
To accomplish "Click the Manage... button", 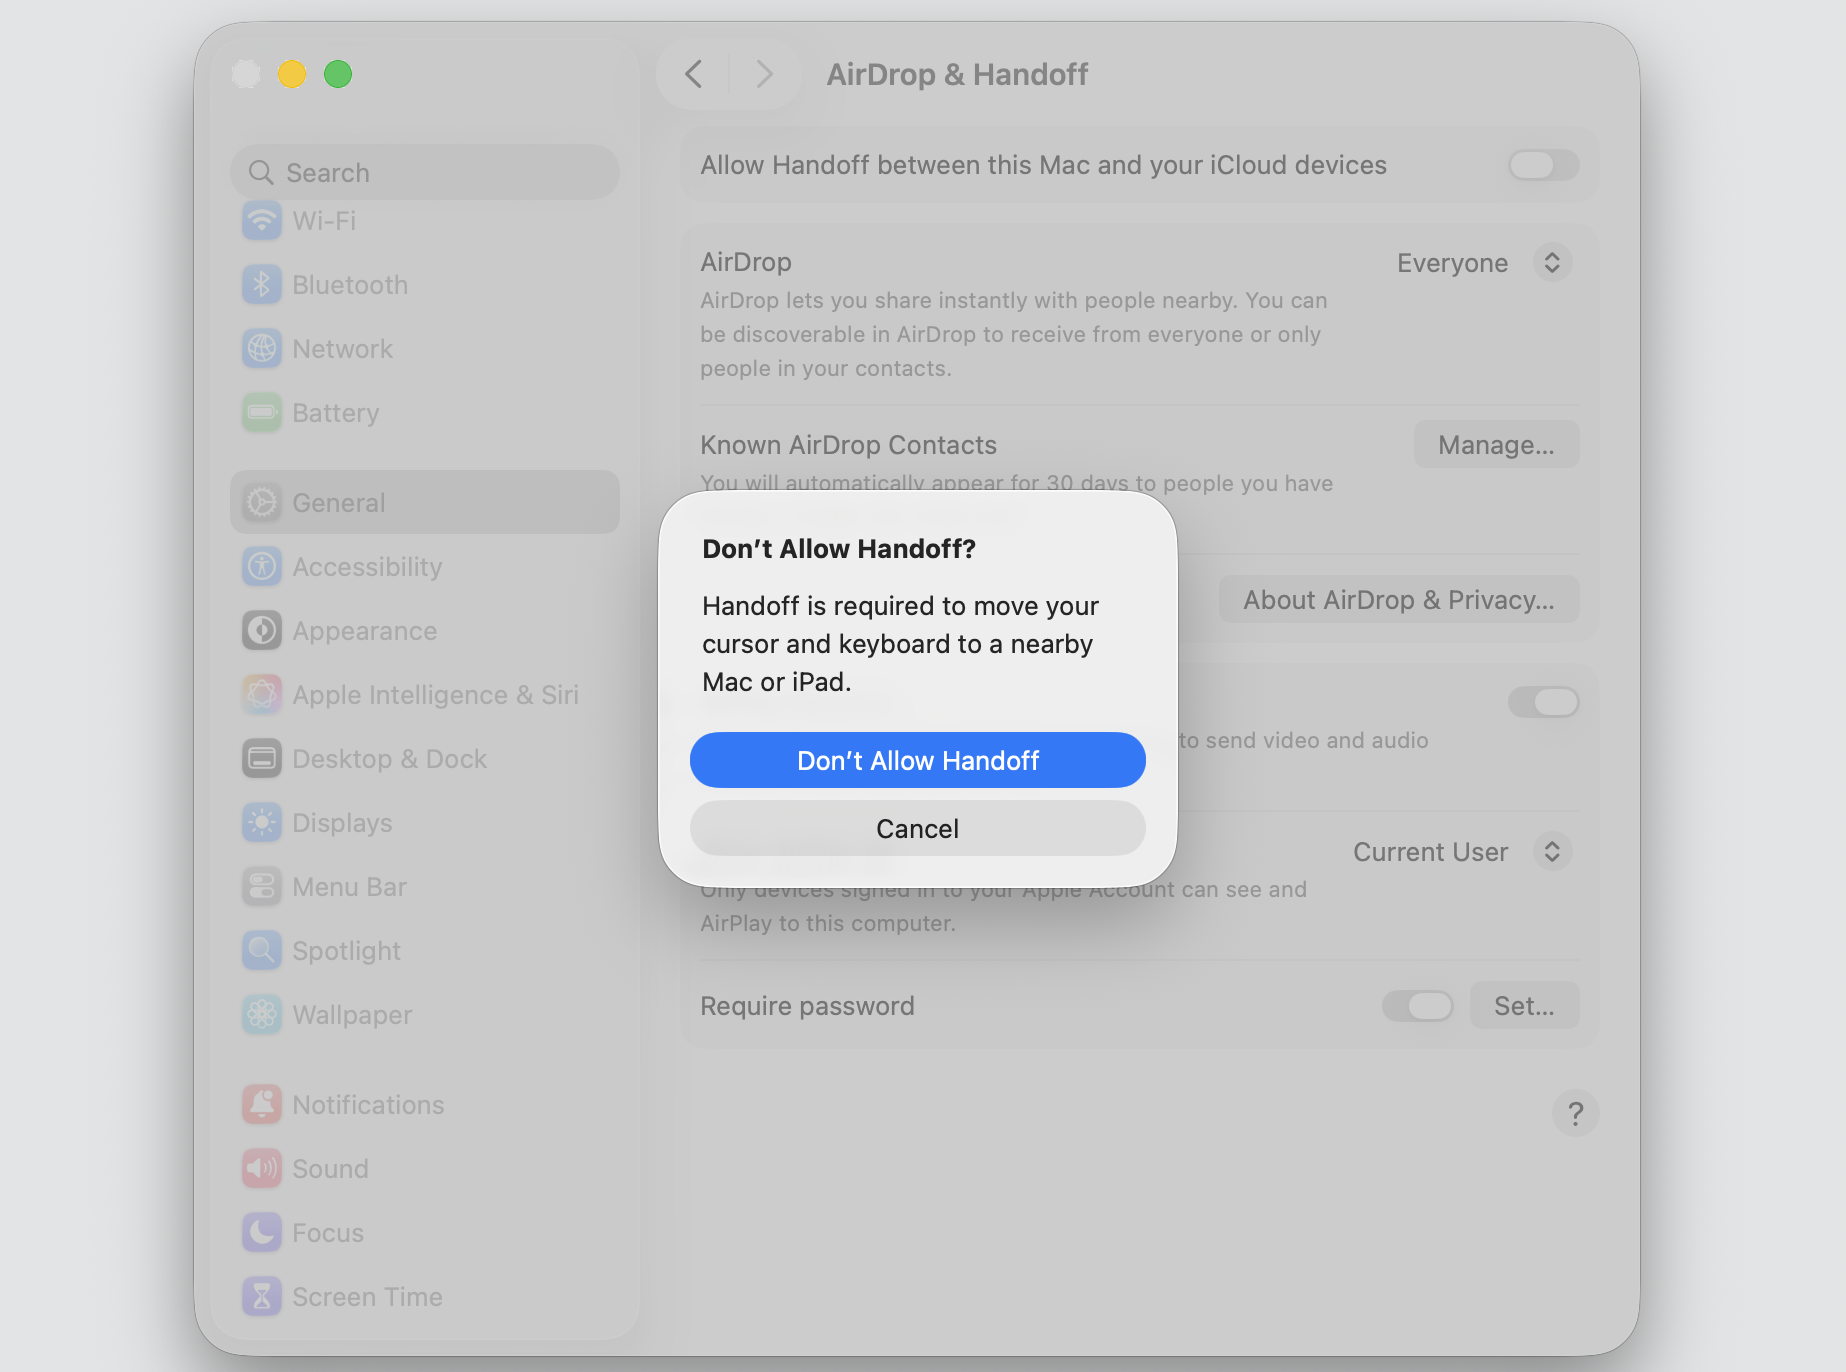I will pyautogui.click(x=1496, y=444).
